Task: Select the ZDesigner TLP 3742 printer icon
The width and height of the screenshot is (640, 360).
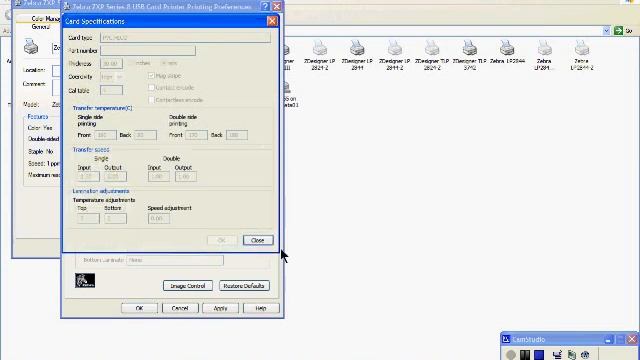Action: (470, 48)
